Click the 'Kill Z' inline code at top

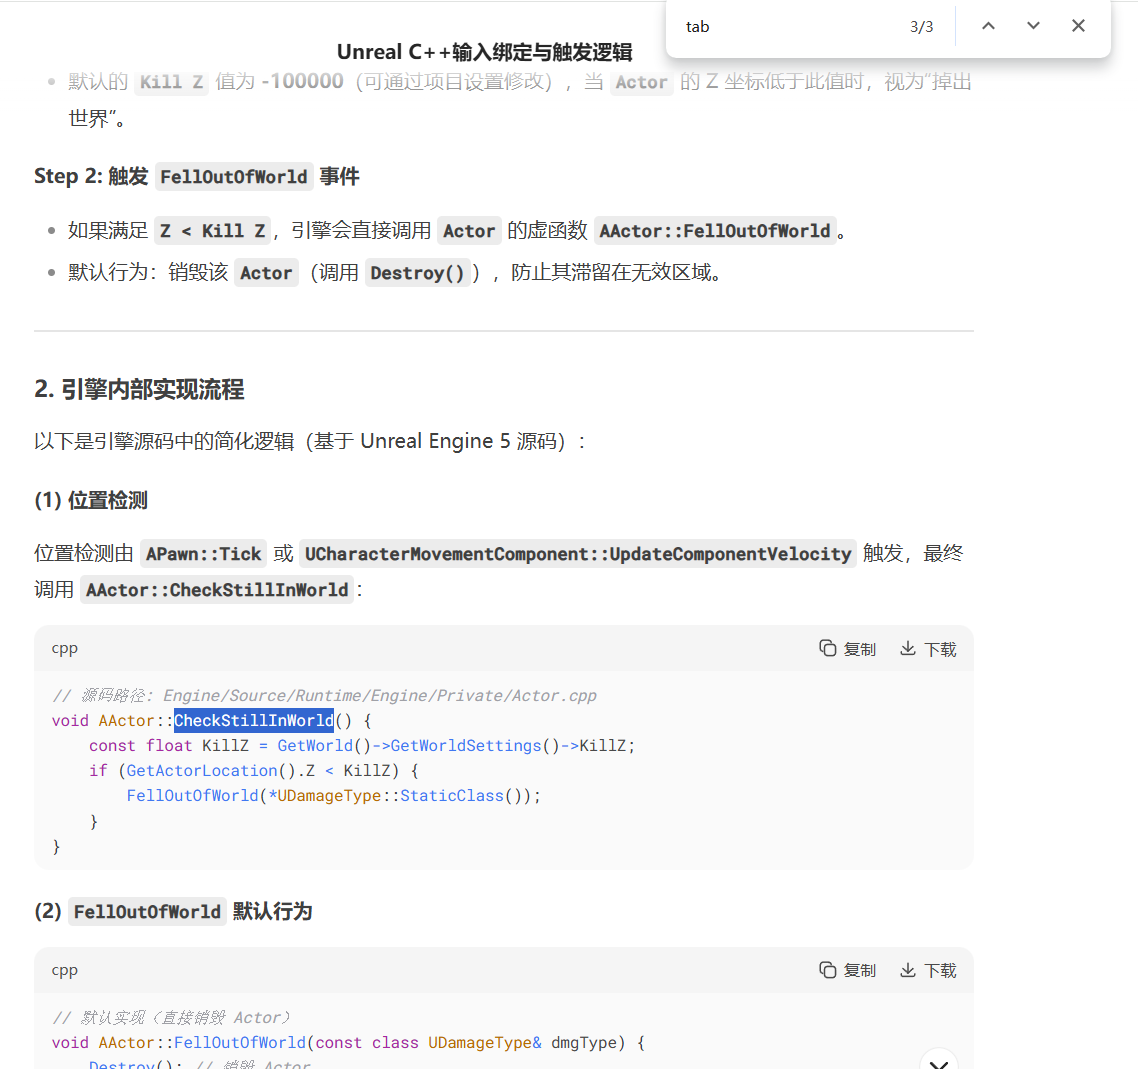pos(171,81)
